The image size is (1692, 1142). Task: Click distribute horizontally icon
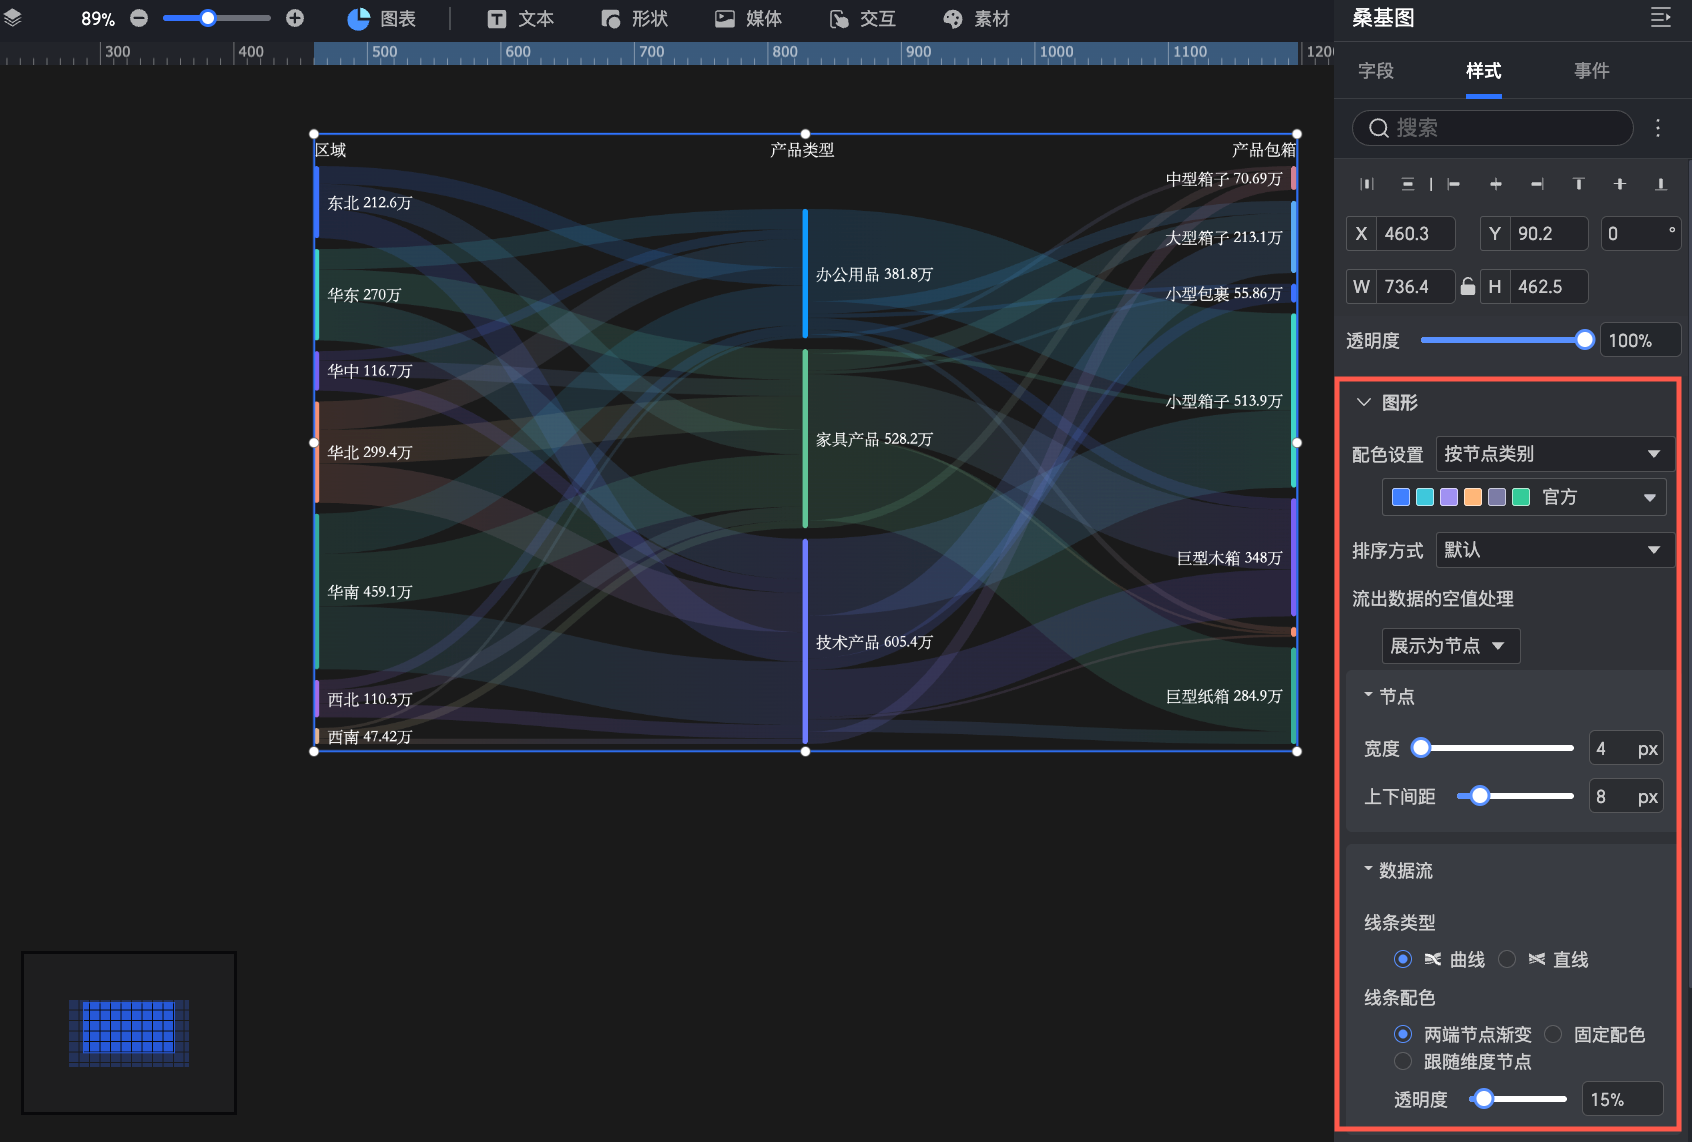(1367, 184)
